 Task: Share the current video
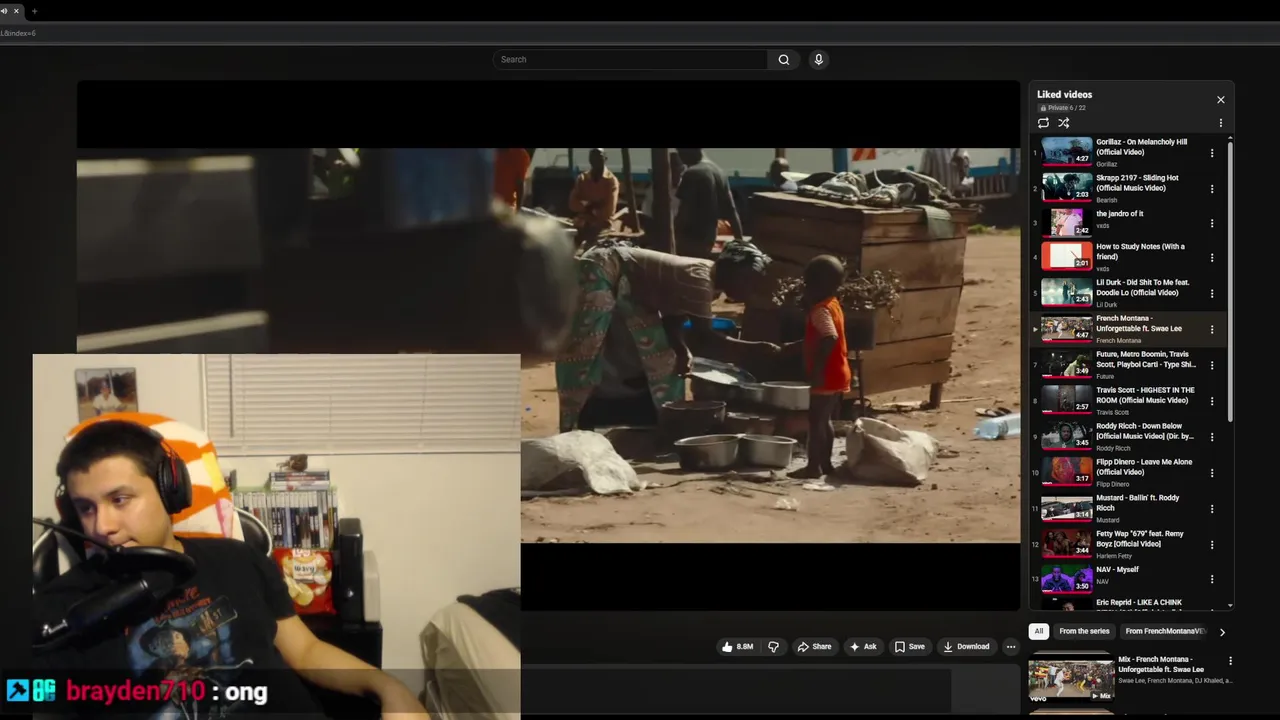814,647
